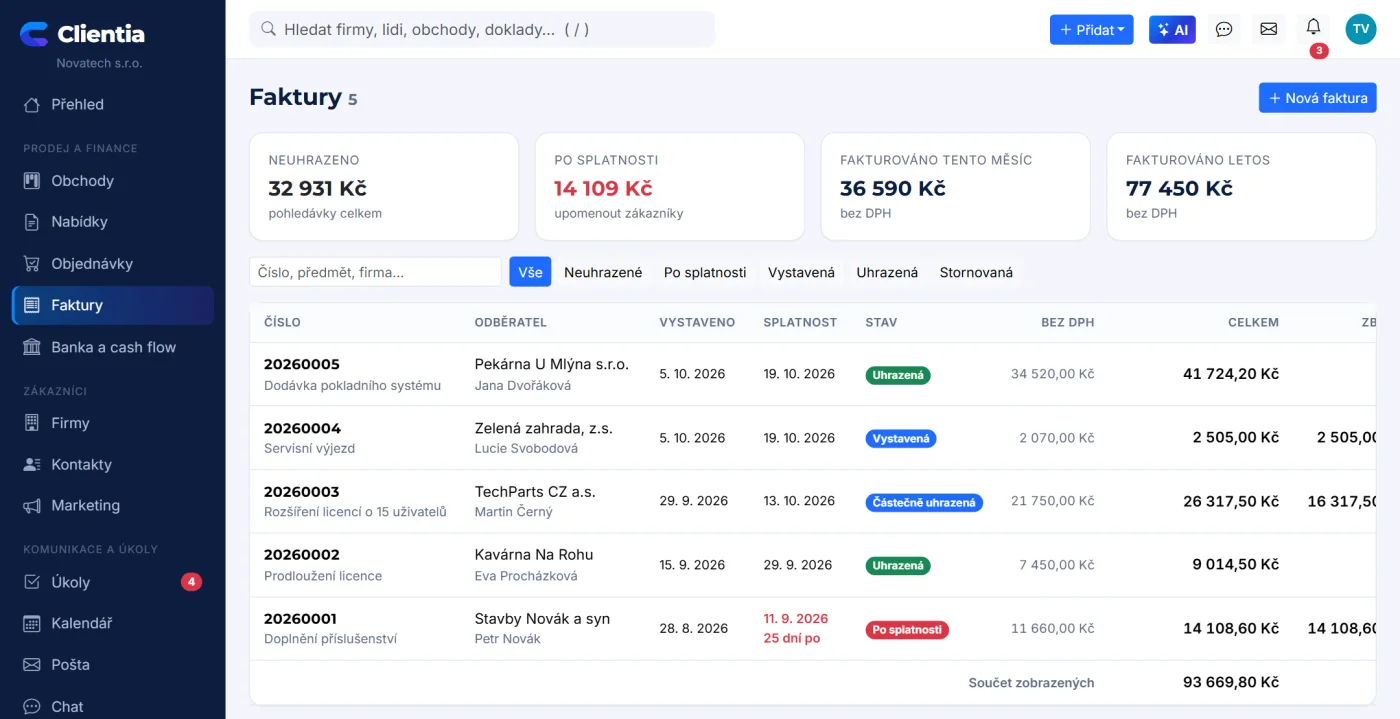Click the Neuhrazeno 32 931 Kč card
1400x719 pixels.
coord(384,187)
